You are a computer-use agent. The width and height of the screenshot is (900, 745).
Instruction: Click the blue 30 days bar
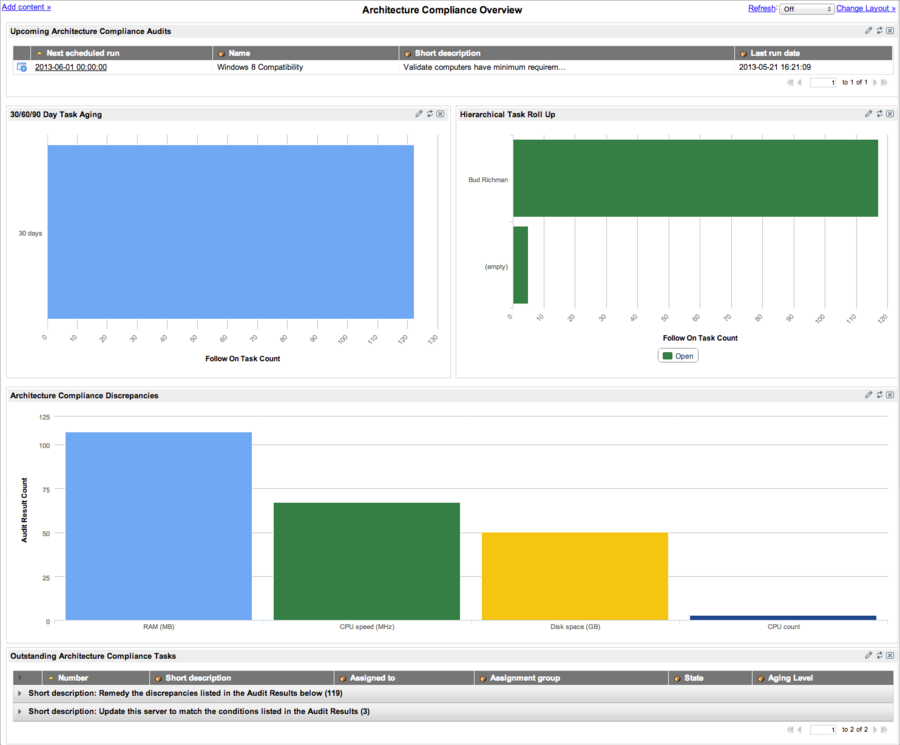pyautogui.click(x=231, y=232)
